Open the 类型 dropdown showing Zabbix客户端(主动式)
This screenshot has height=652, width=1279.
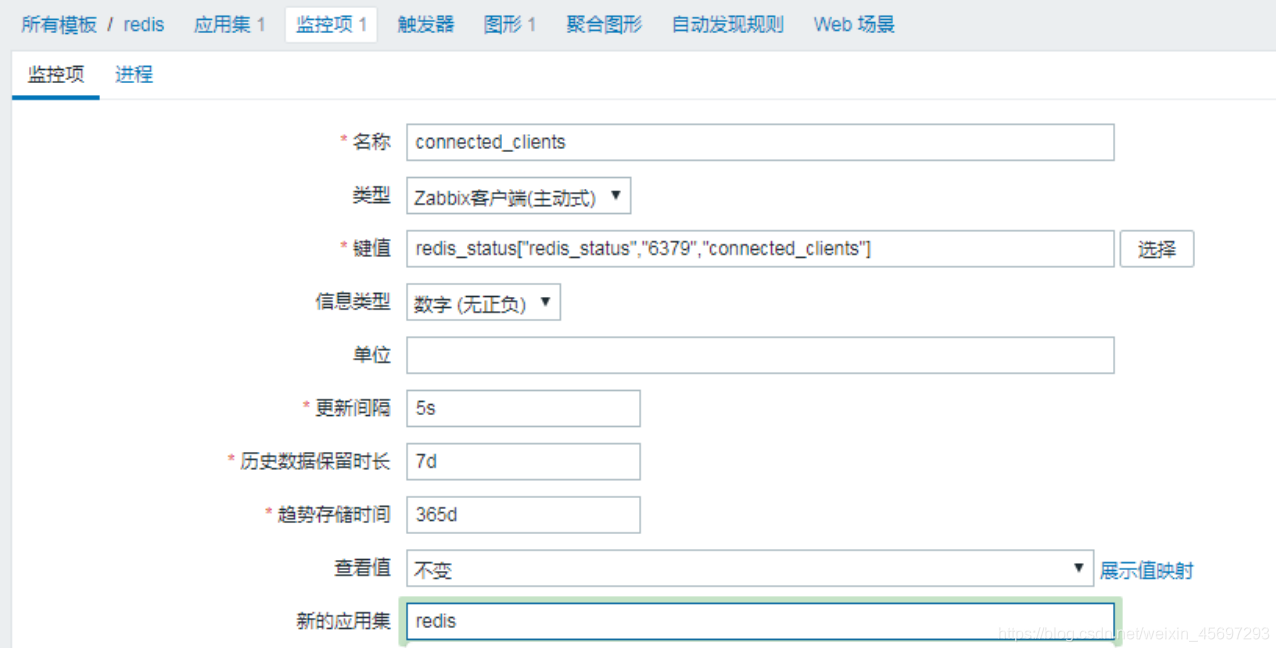click(x=519, y=196)
